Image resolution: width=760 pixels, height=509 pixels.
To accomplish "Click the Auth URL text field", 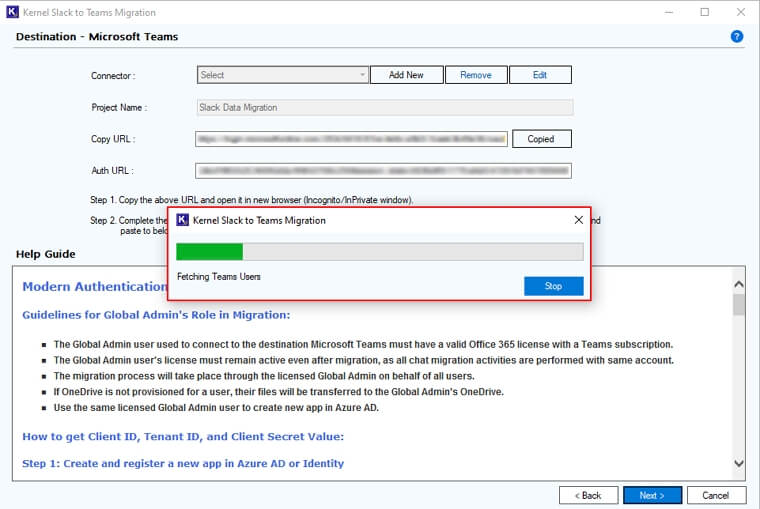I will (383, 171).
